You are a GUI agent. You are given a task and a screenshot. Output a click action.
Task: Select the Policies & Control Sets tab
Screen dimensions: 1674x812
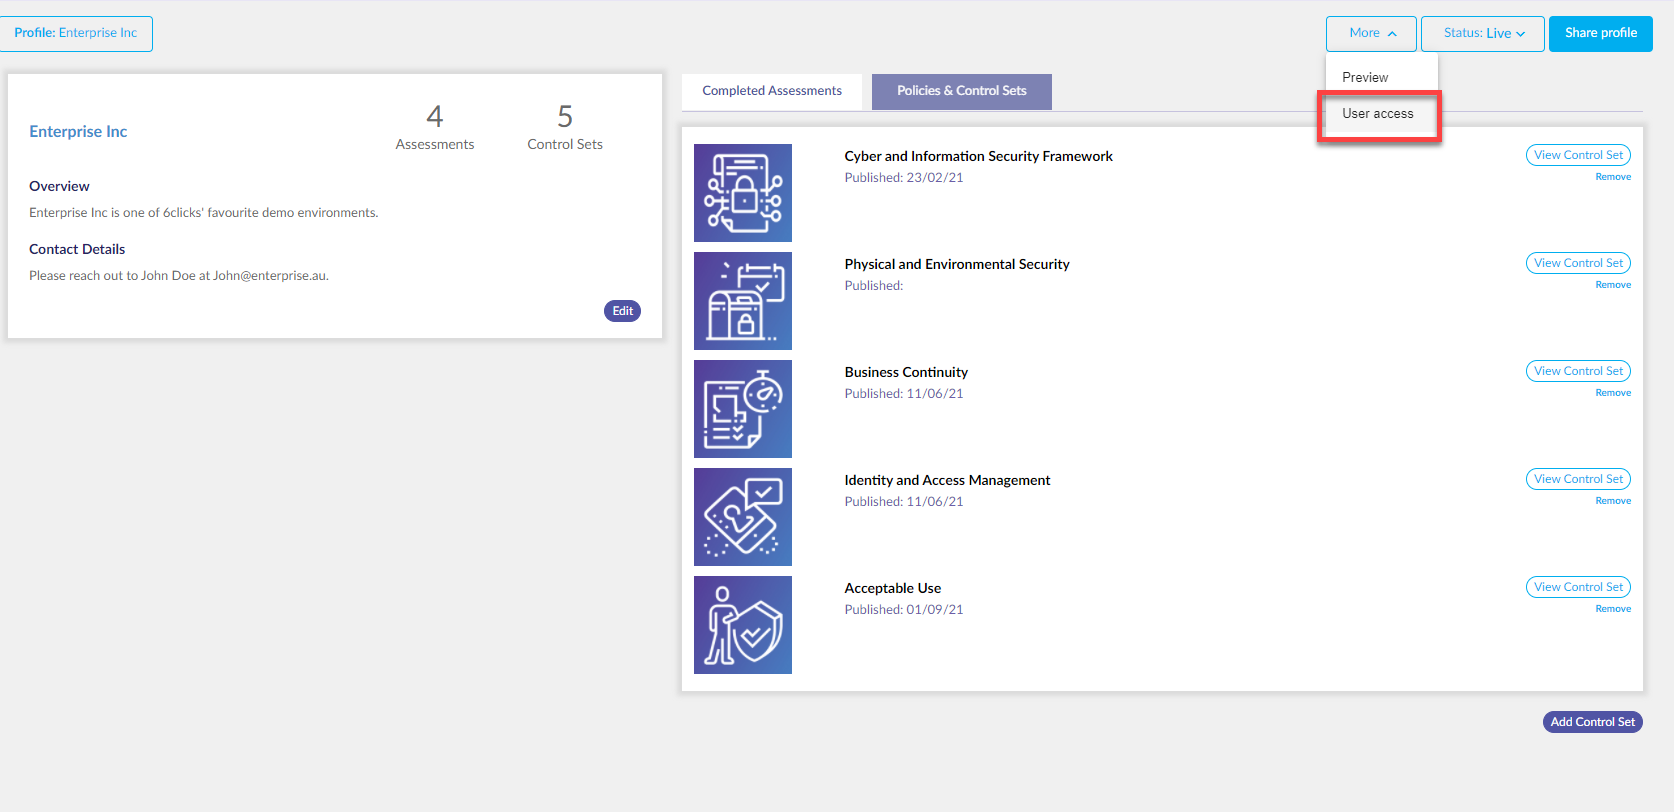[962, 91]
